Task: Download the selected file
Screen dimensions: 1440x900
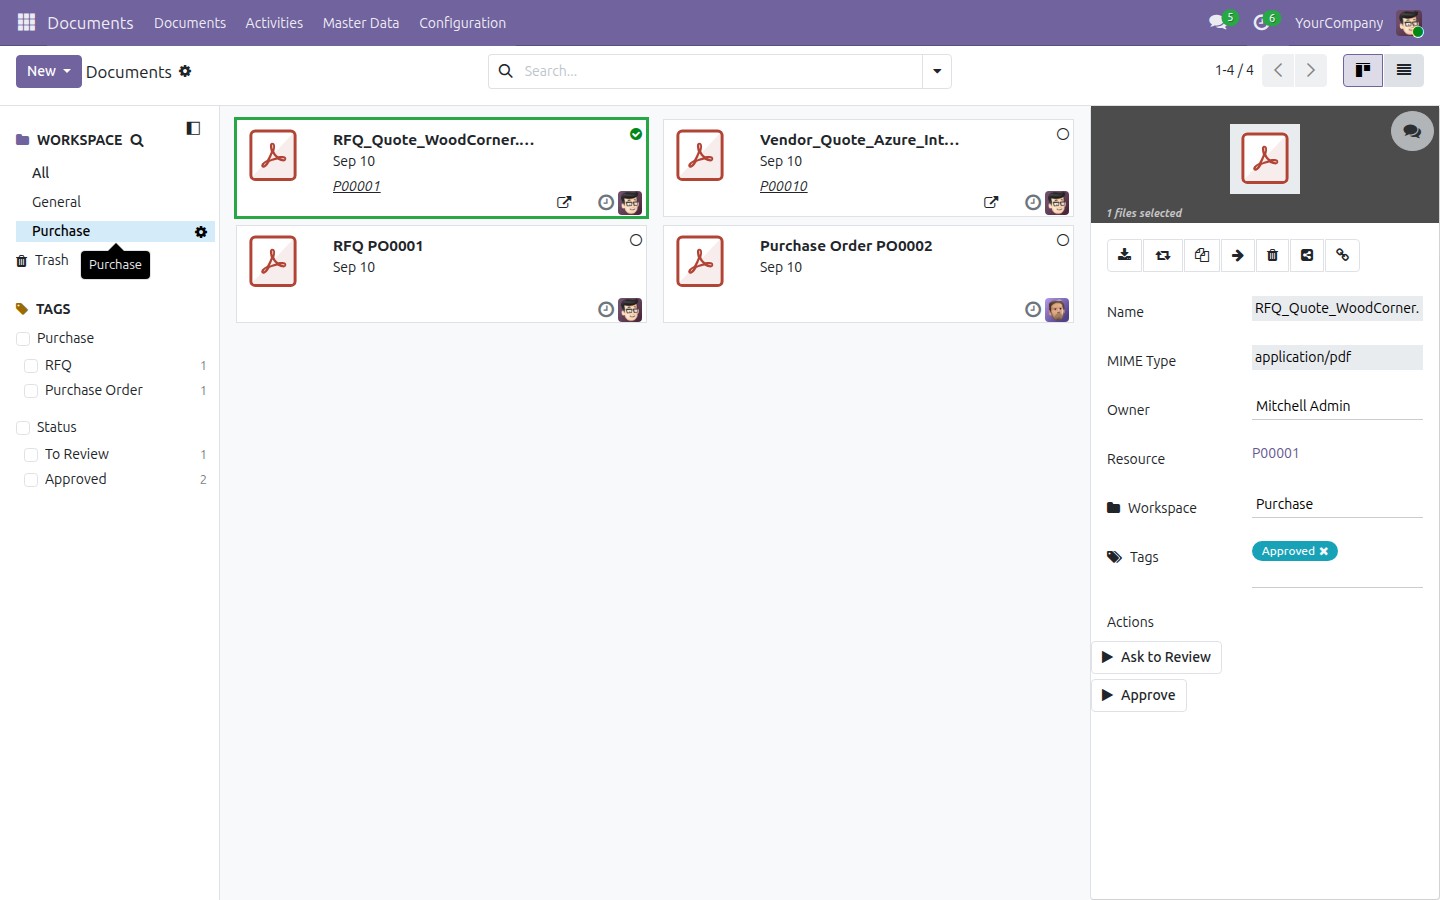Action: pos(1125,255)
